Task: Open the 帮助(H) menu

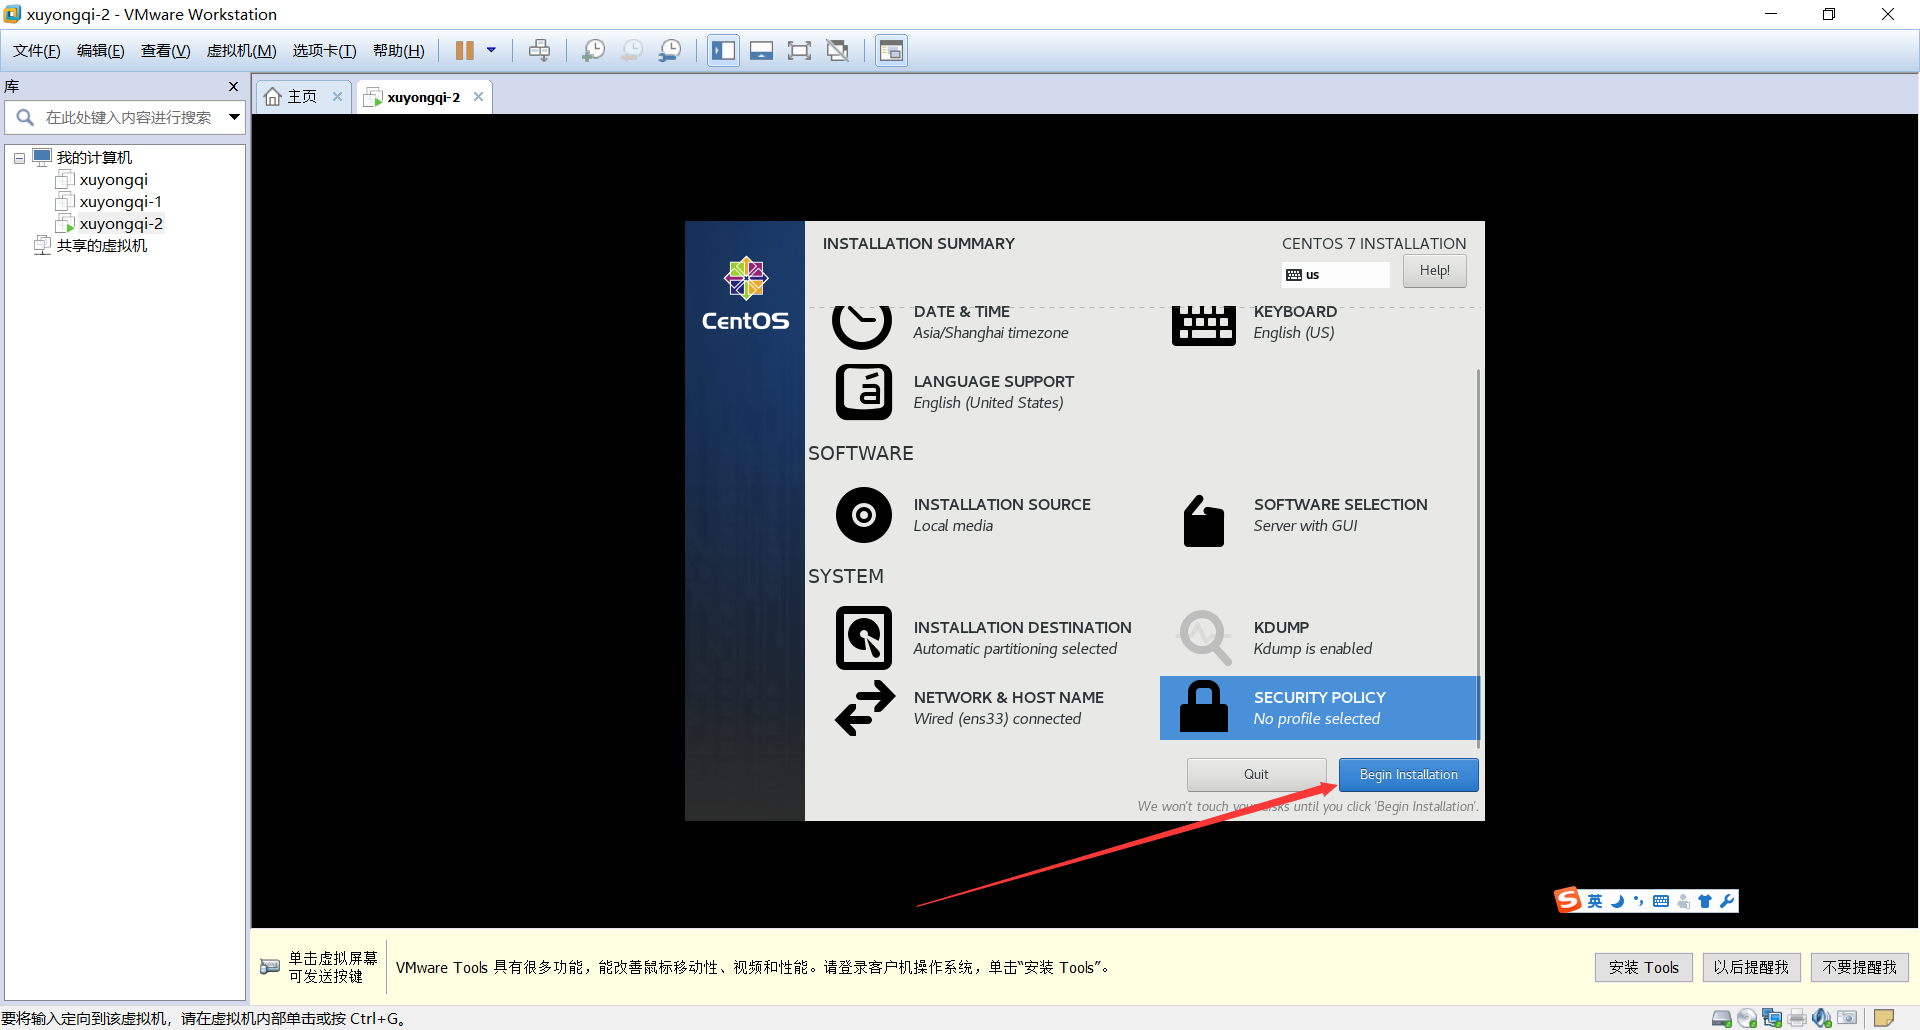Action: (x=398, y=51)
